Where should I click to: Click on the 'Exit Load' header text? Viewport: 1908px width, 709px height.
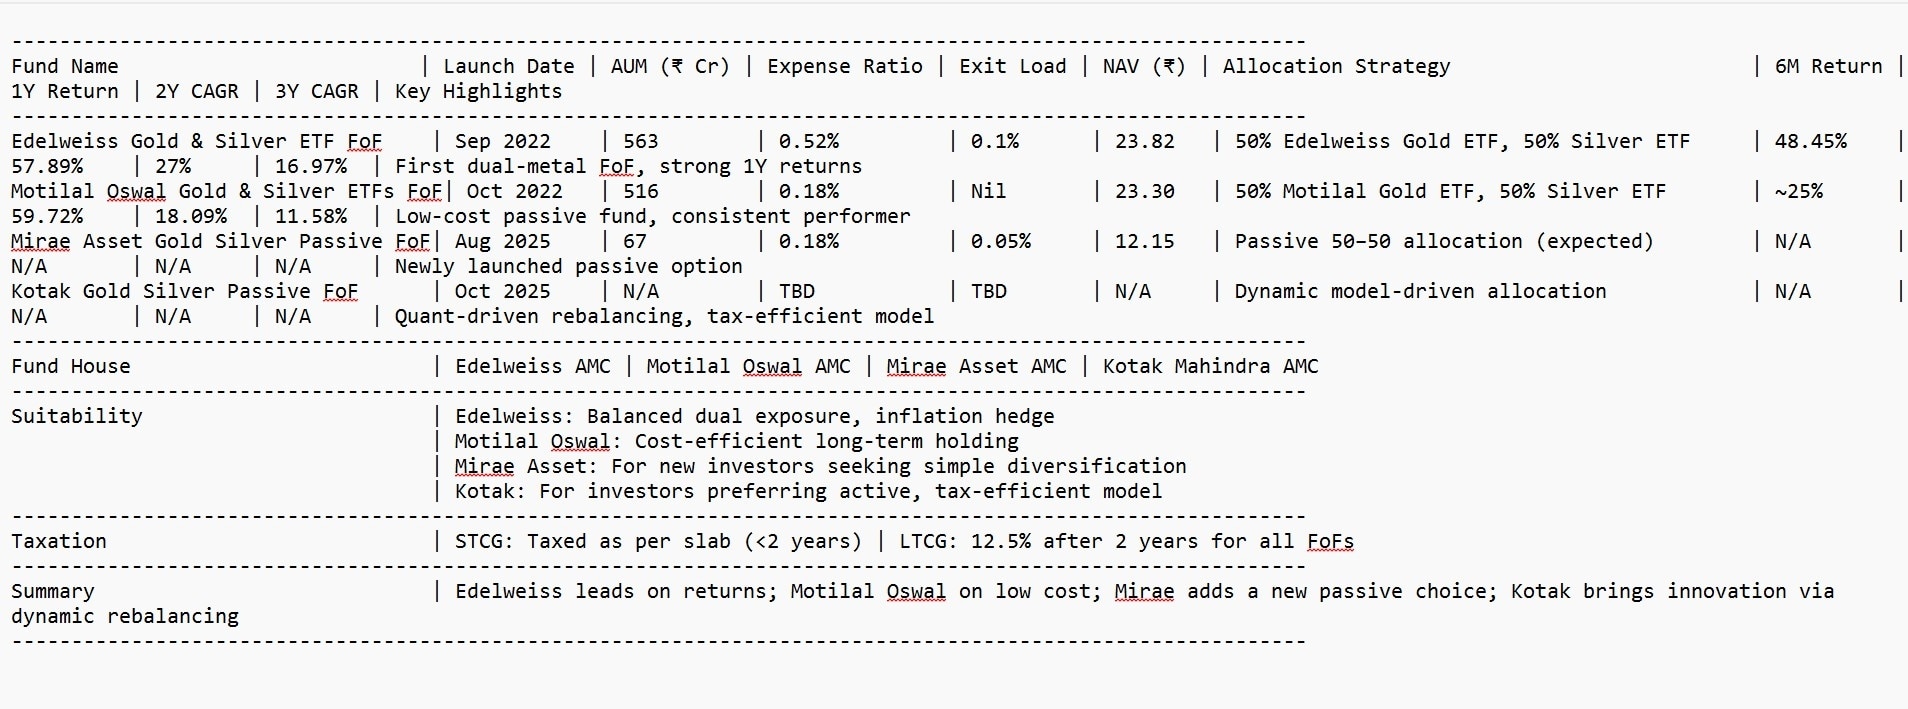point(1012,66)
